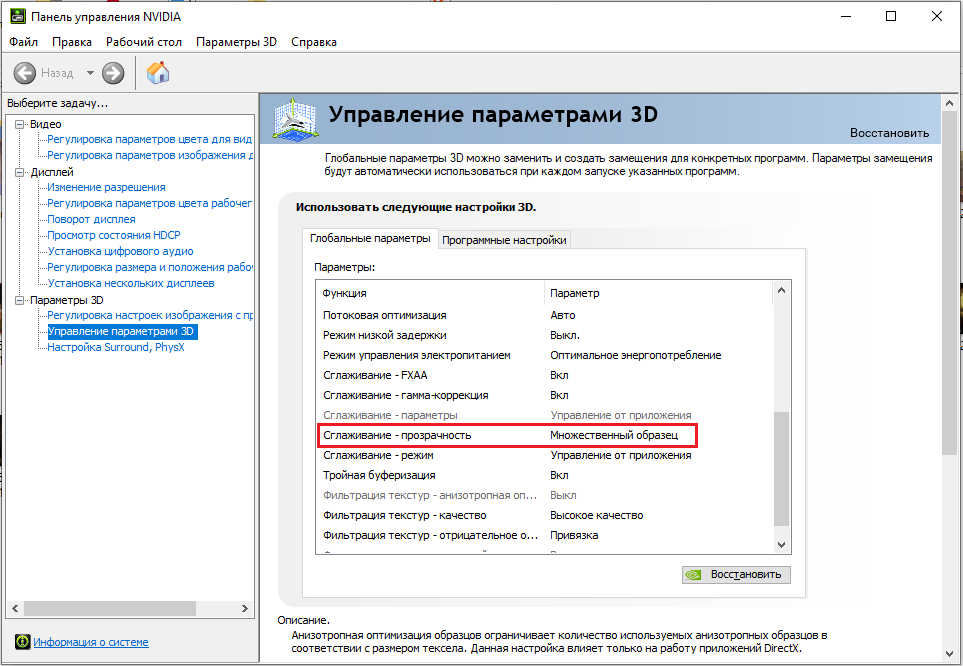The width and height of the screenshot is (963, 666).
Task: Open the Рабочий стол menu
Action: point(144,42)
